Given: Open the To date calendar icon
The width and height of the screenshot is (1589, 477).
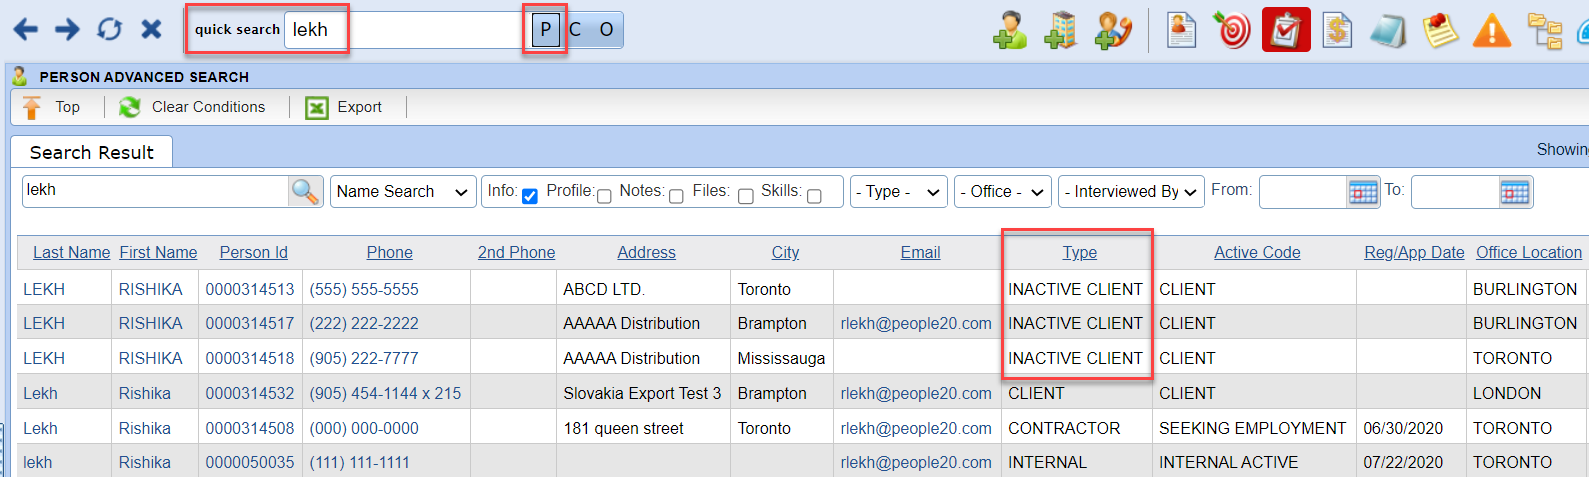Looking at the screenshot, I should [1515, 192].
